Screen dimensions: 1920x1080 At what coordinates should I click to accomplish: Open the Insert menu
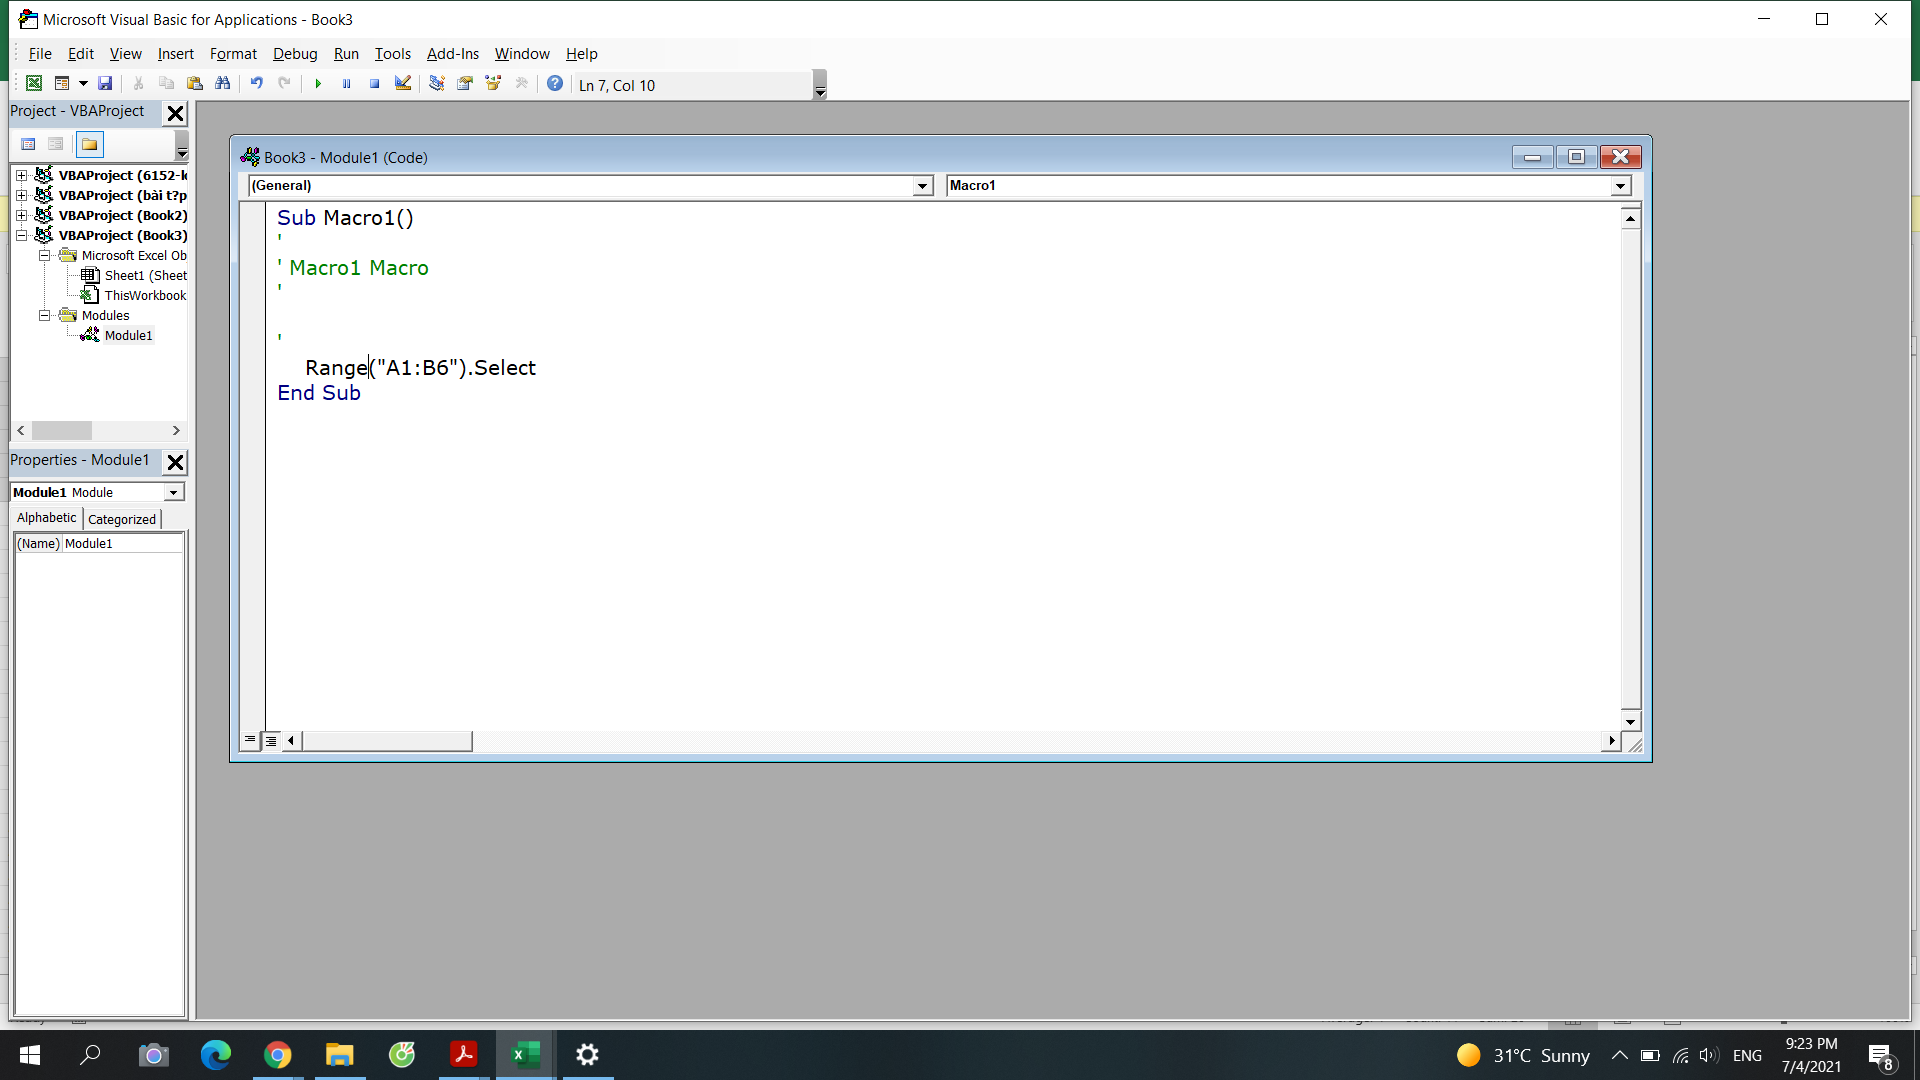(x=176, y=54)
